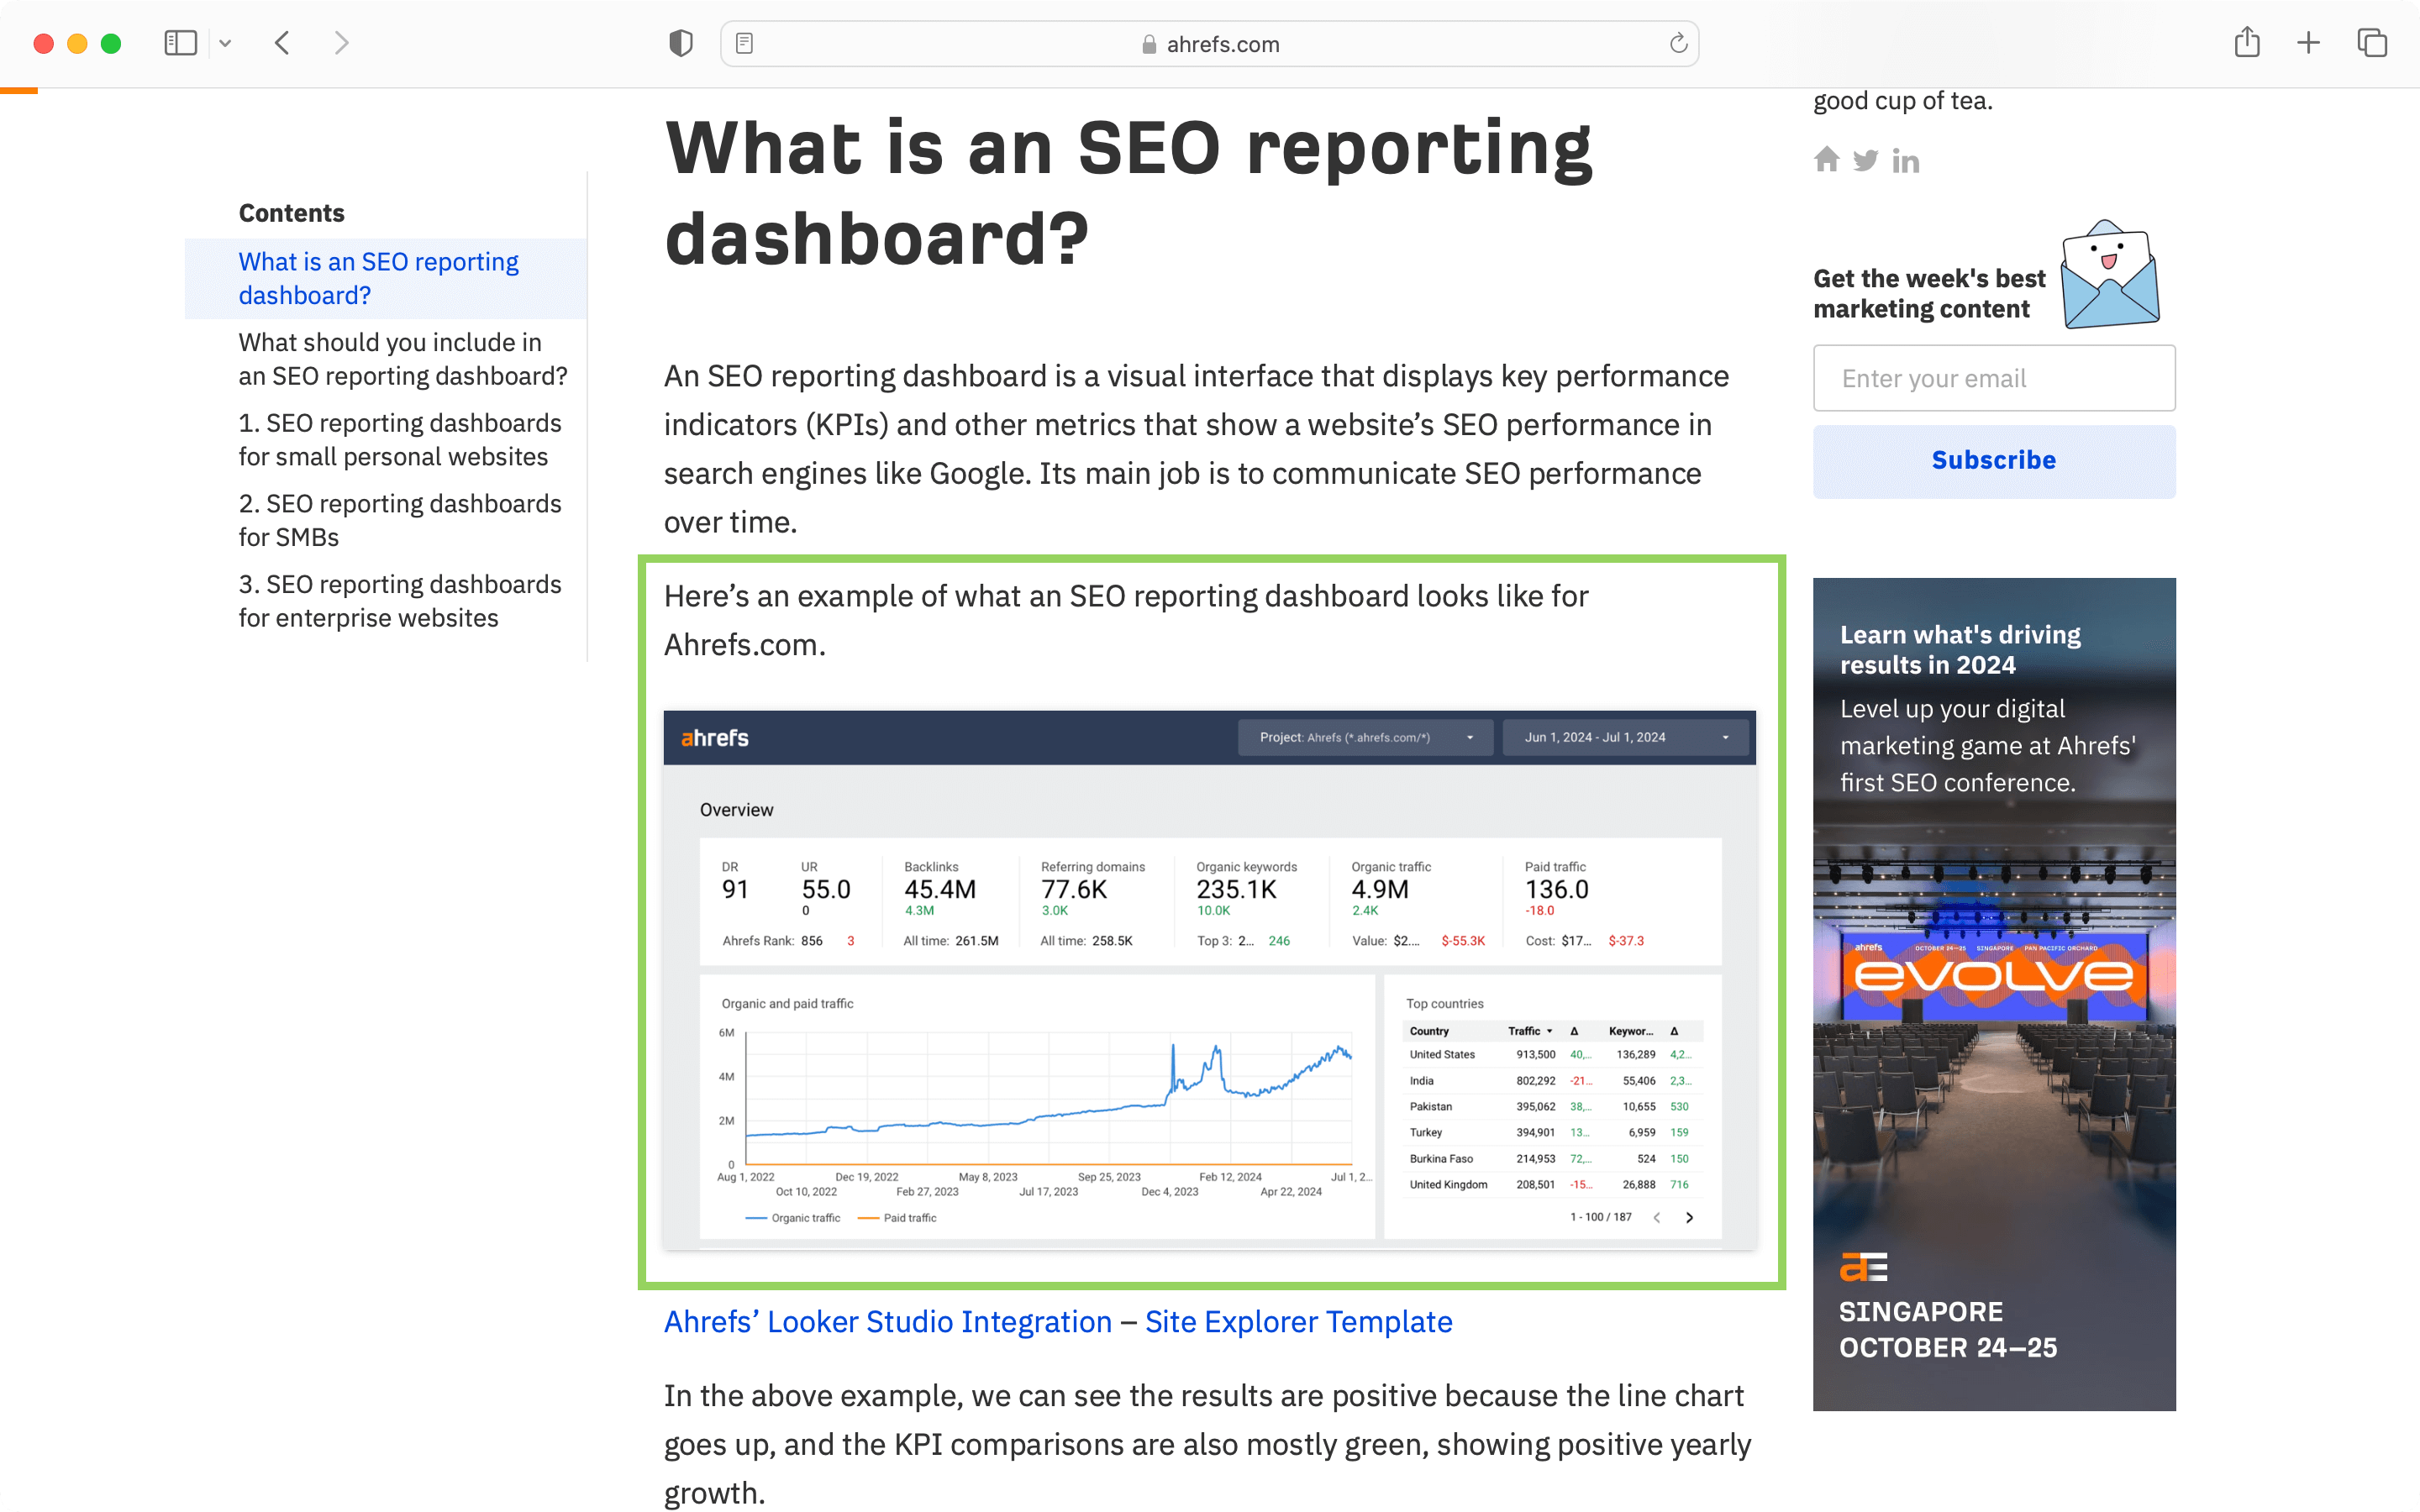Open the Project Ahrefs dropdown in dashboard
Viewport: 2420px width, 1512px height.
[x=1366, y=738]
